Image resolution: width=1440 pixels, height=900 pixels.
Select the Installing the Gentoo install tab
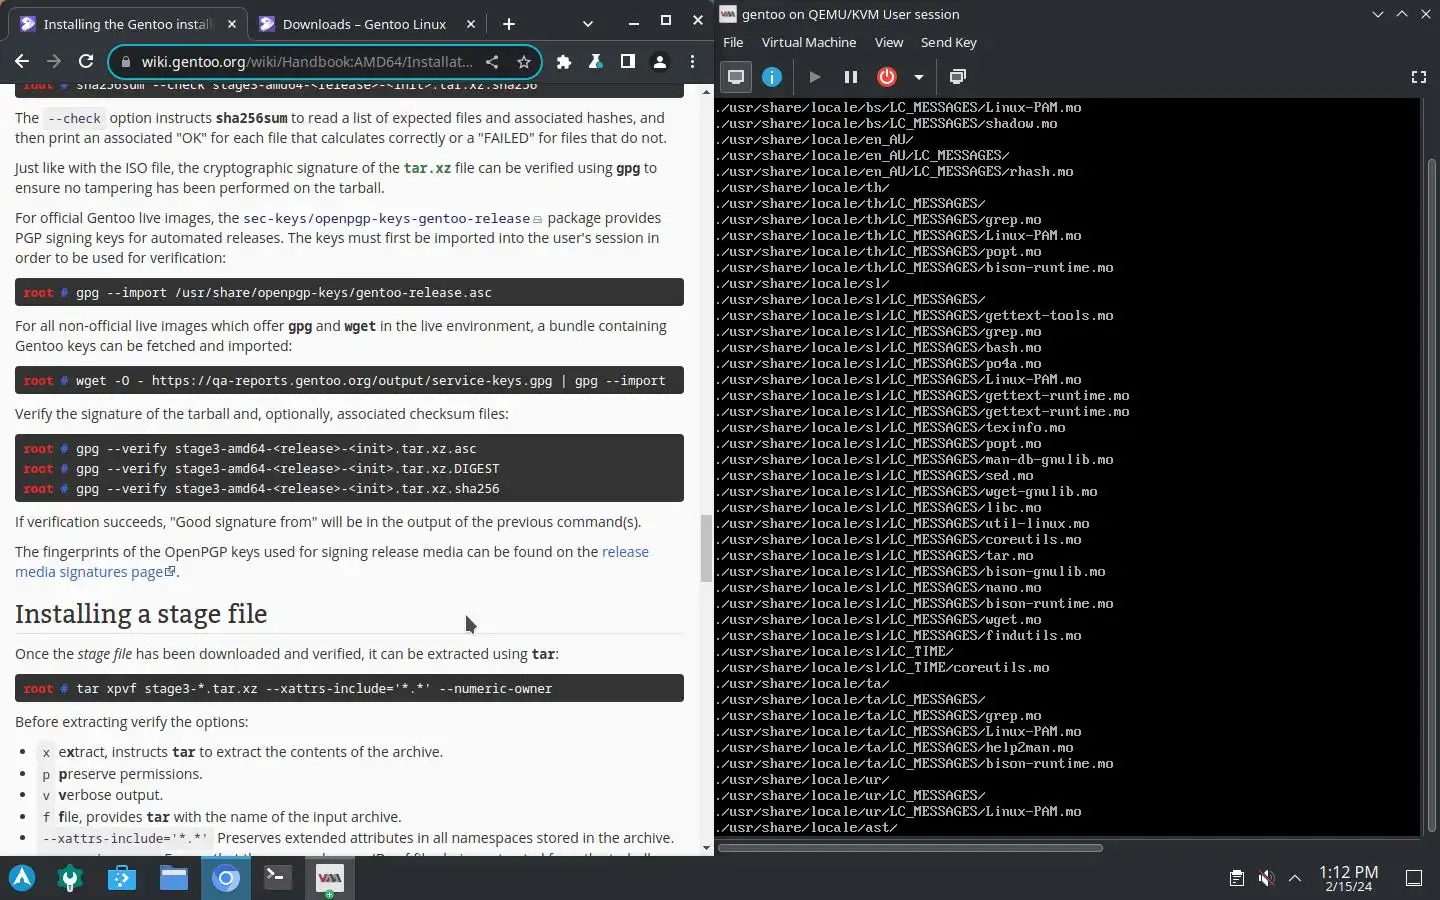point(128,24)
